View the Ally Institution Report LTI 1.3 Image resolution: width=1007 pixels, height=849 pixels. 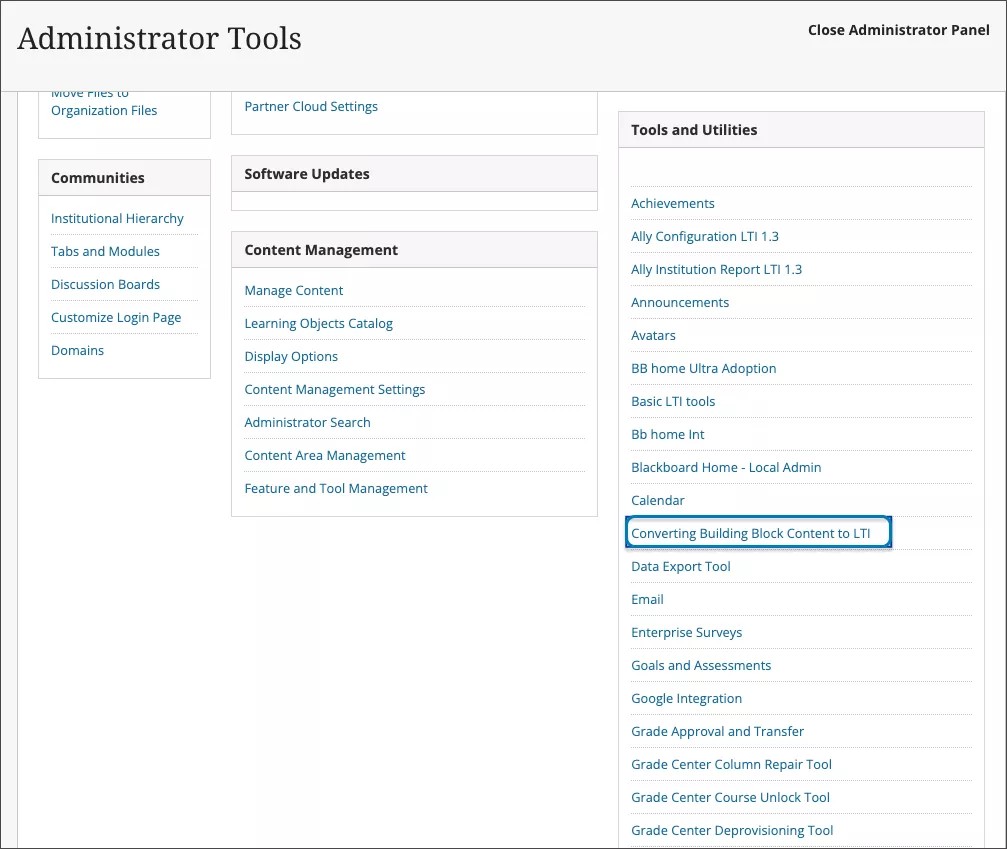pos(716,269)
